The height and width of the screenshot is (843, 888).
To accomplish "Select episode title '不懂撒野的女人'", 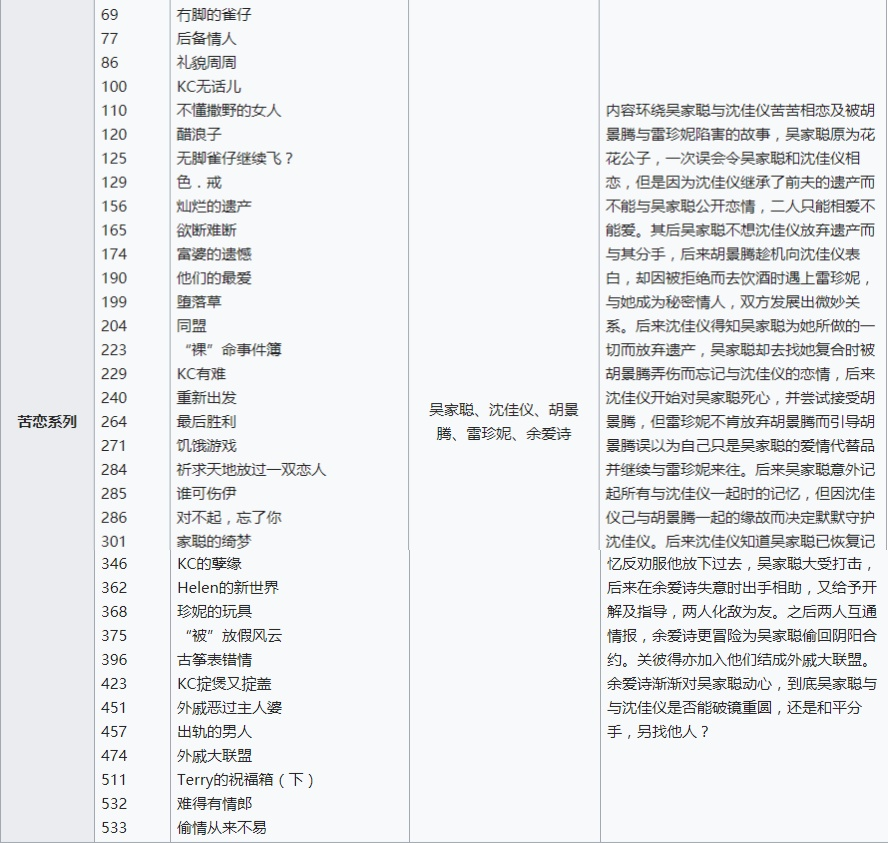I will coord(229,111).
